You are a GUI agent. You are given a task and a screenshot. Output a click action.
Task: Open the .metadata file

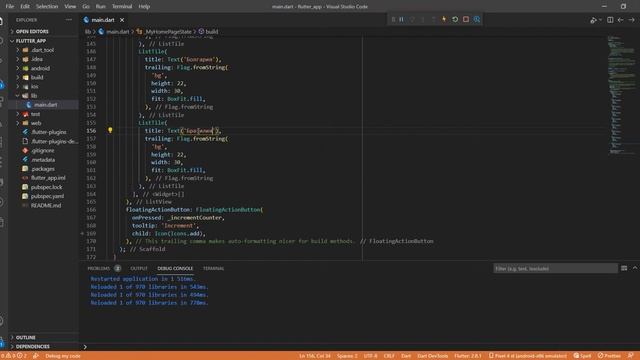pyautogui.click(x=43, y=160)
